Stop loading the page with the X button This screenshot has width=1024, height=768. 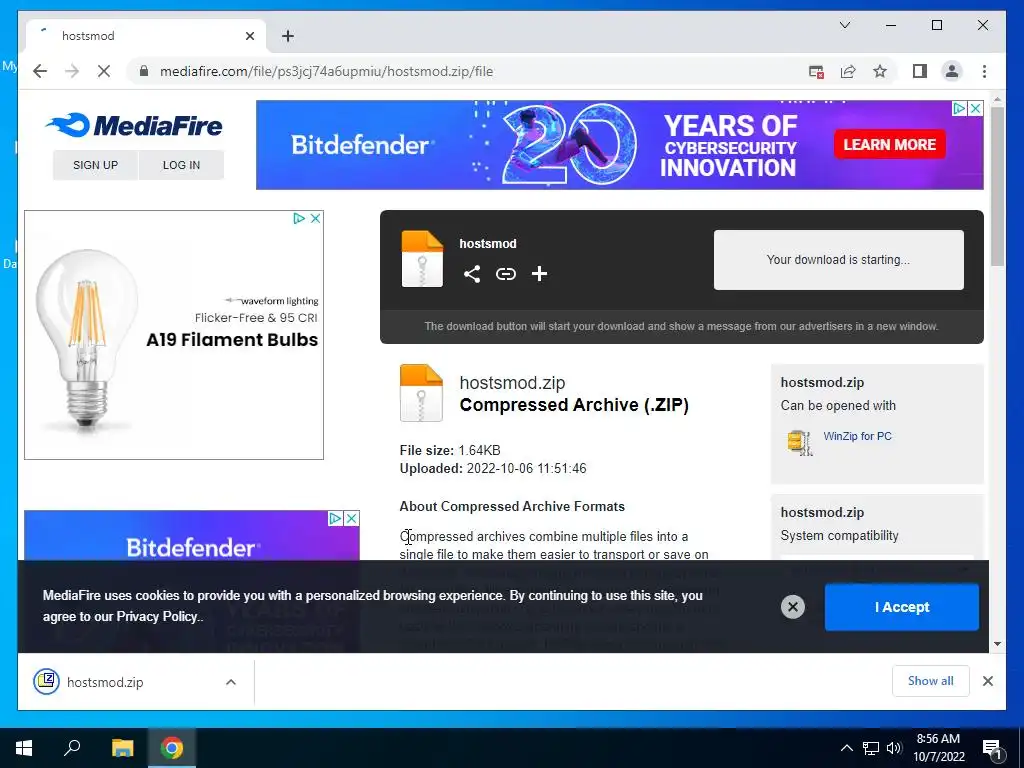tap(104, 71)
